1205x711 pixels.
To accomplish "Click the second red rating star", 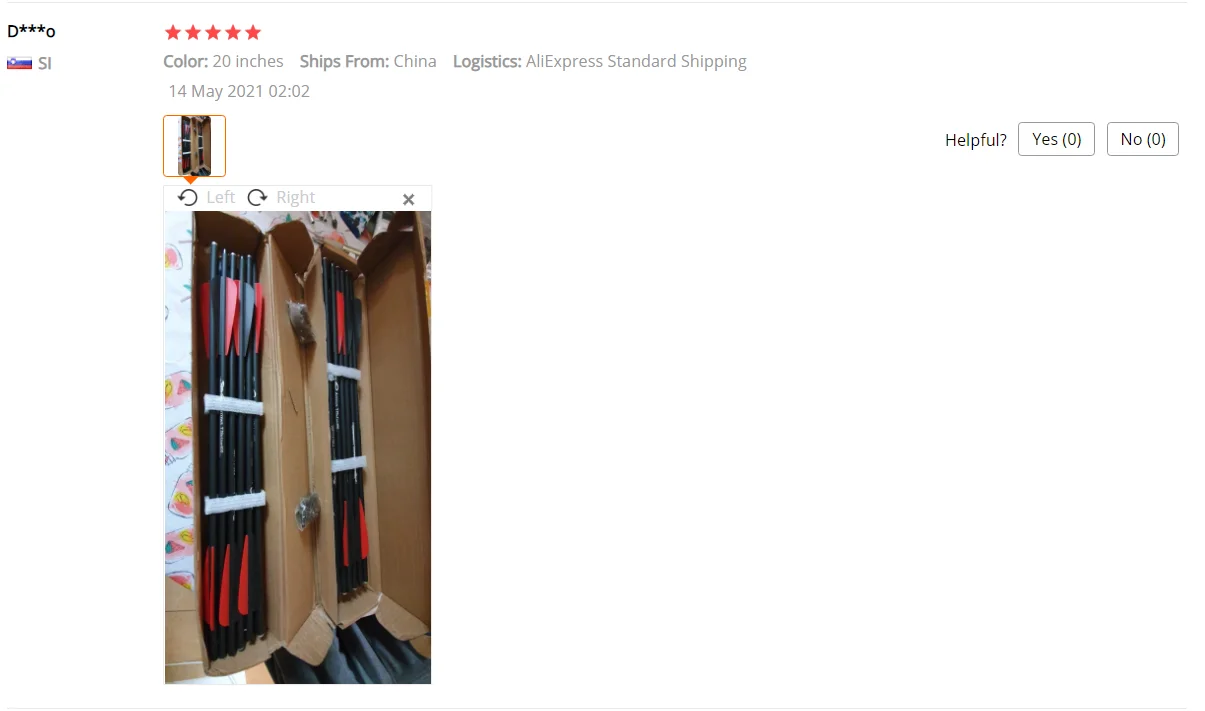I will [x=193, y=32].
